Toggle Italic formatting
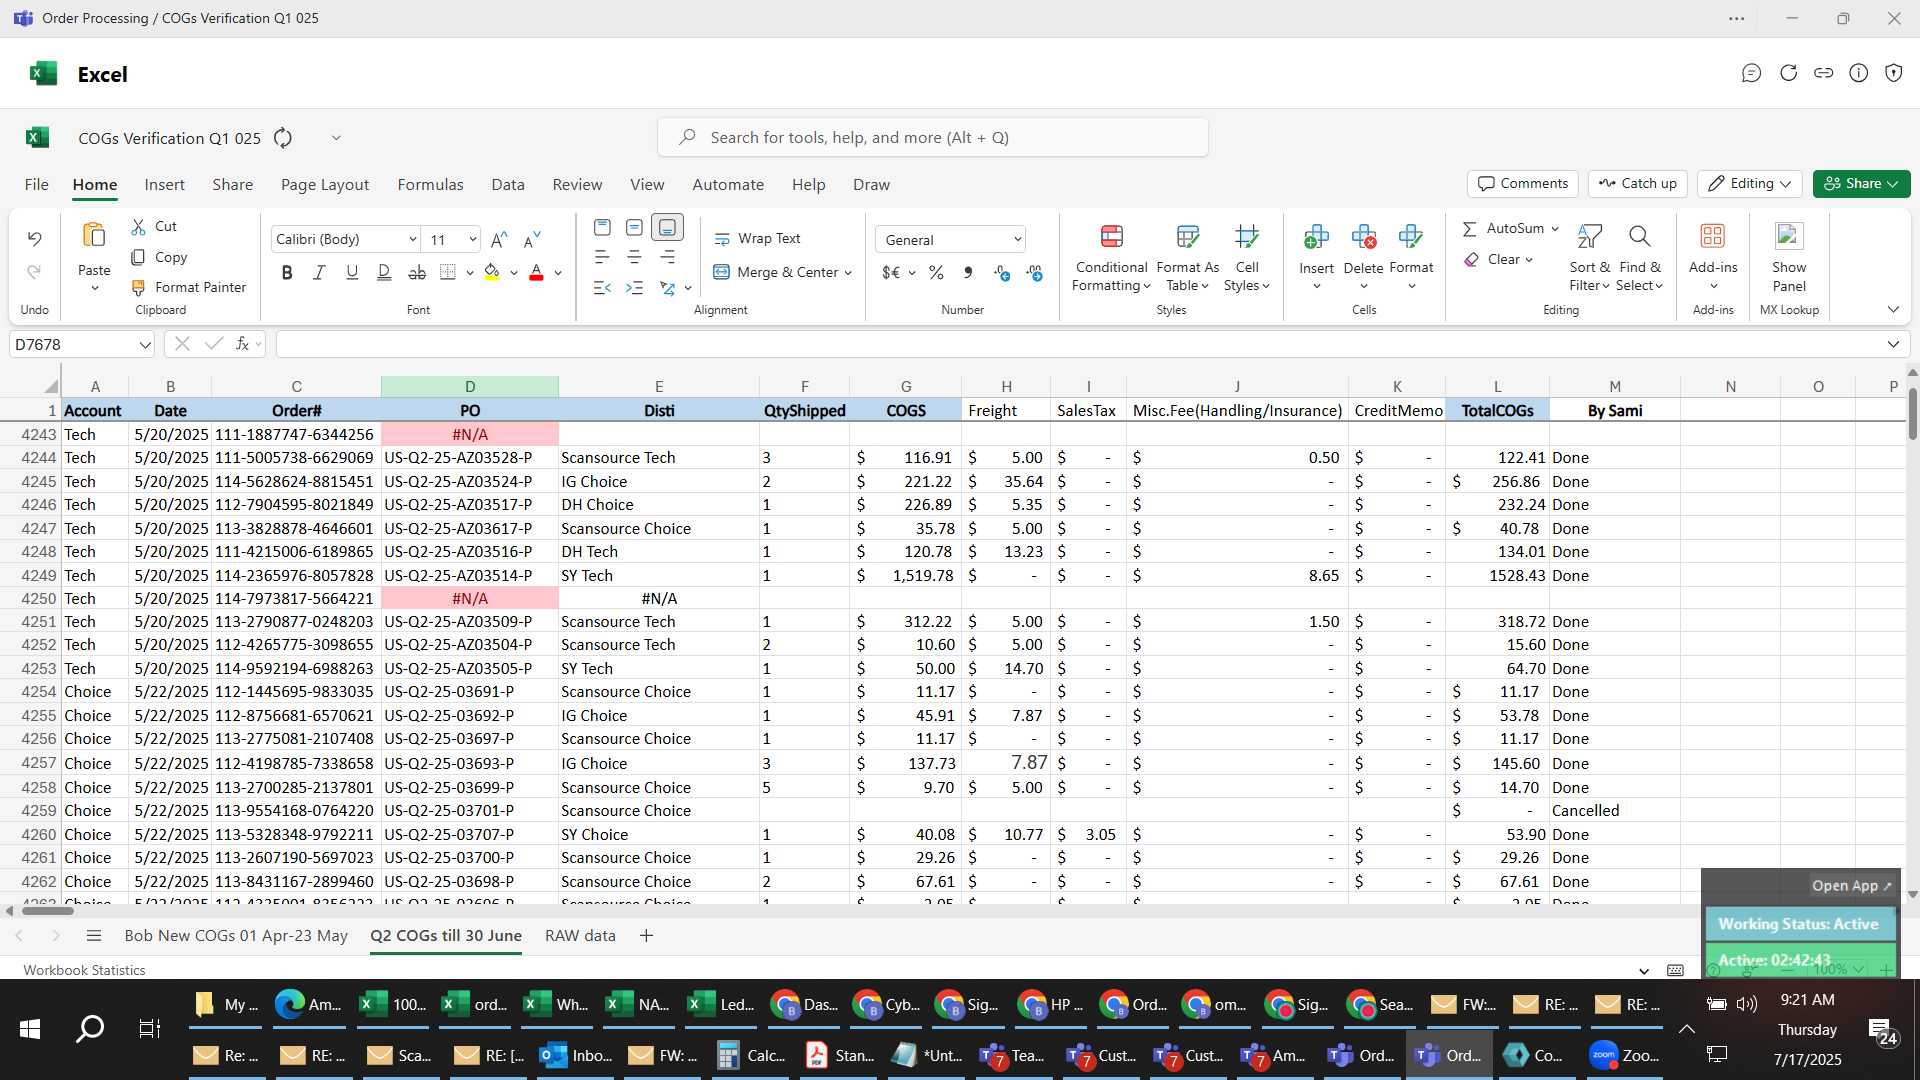Screen dimensions: 1920x1080 319,272
